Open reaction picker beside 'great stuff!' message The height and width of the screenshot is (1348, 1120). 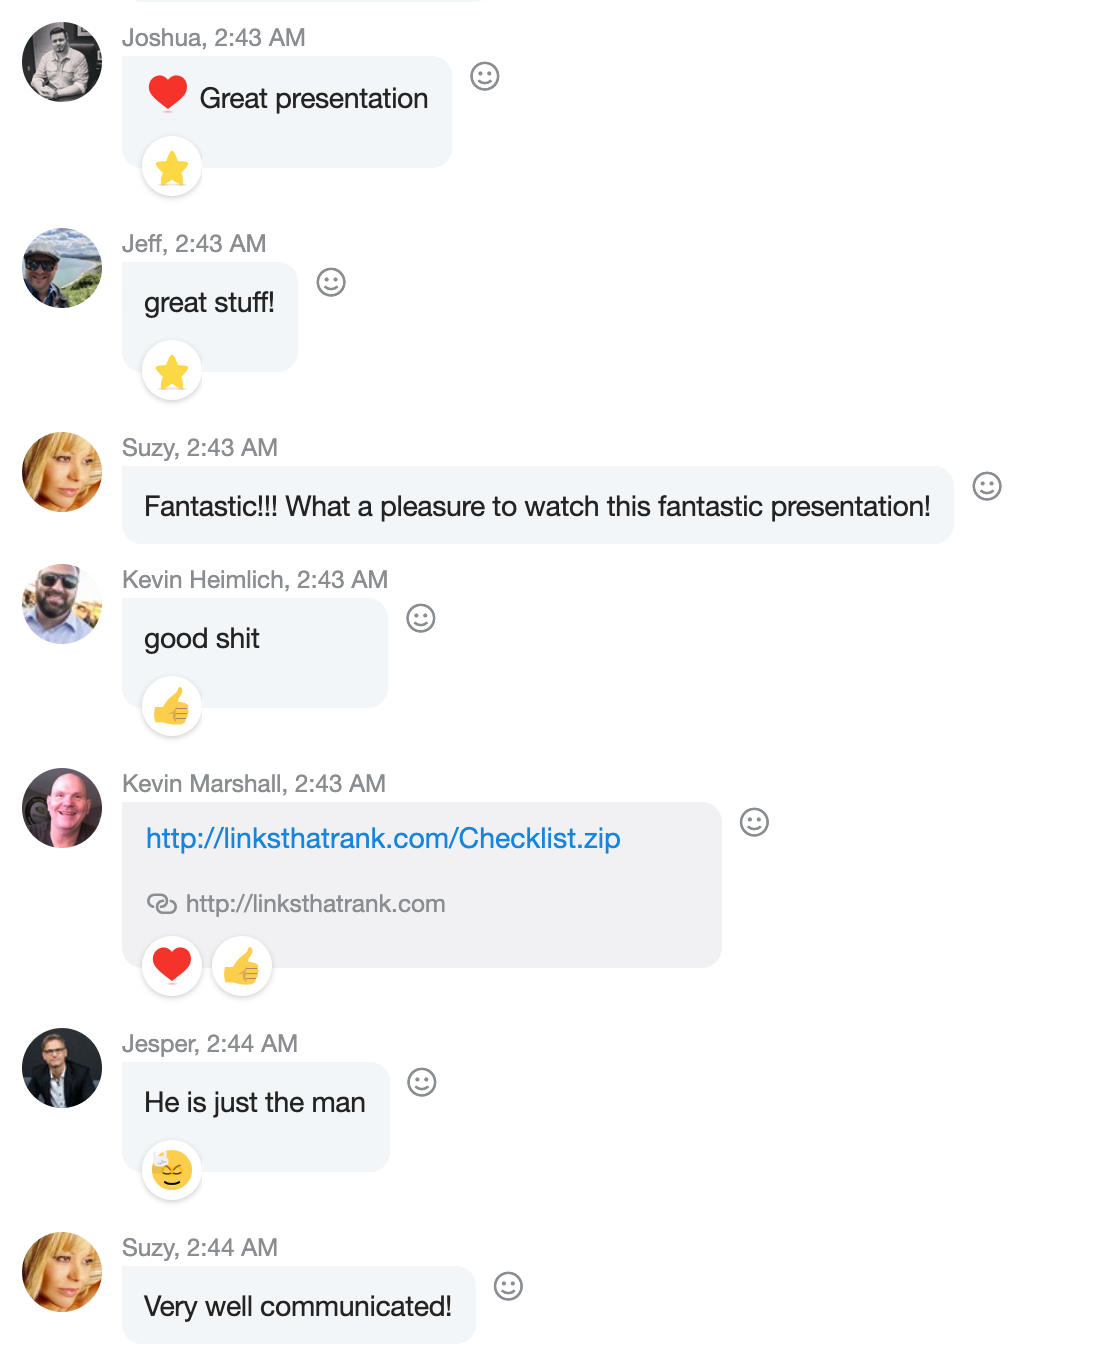pyautogui.click(x=331, y=282)
